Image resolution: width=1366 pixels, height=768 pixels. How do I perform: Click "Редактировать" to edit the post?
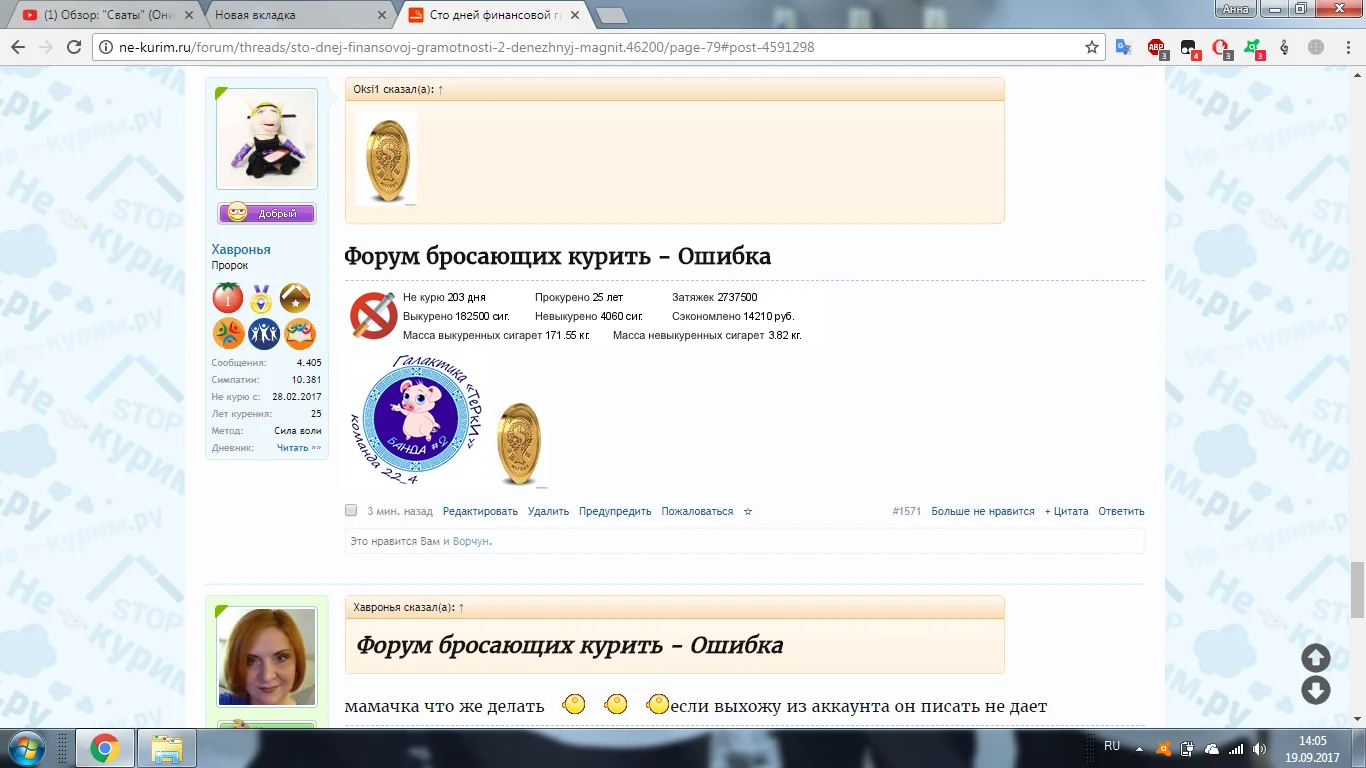pyautogui.click(x=480, y=511)
